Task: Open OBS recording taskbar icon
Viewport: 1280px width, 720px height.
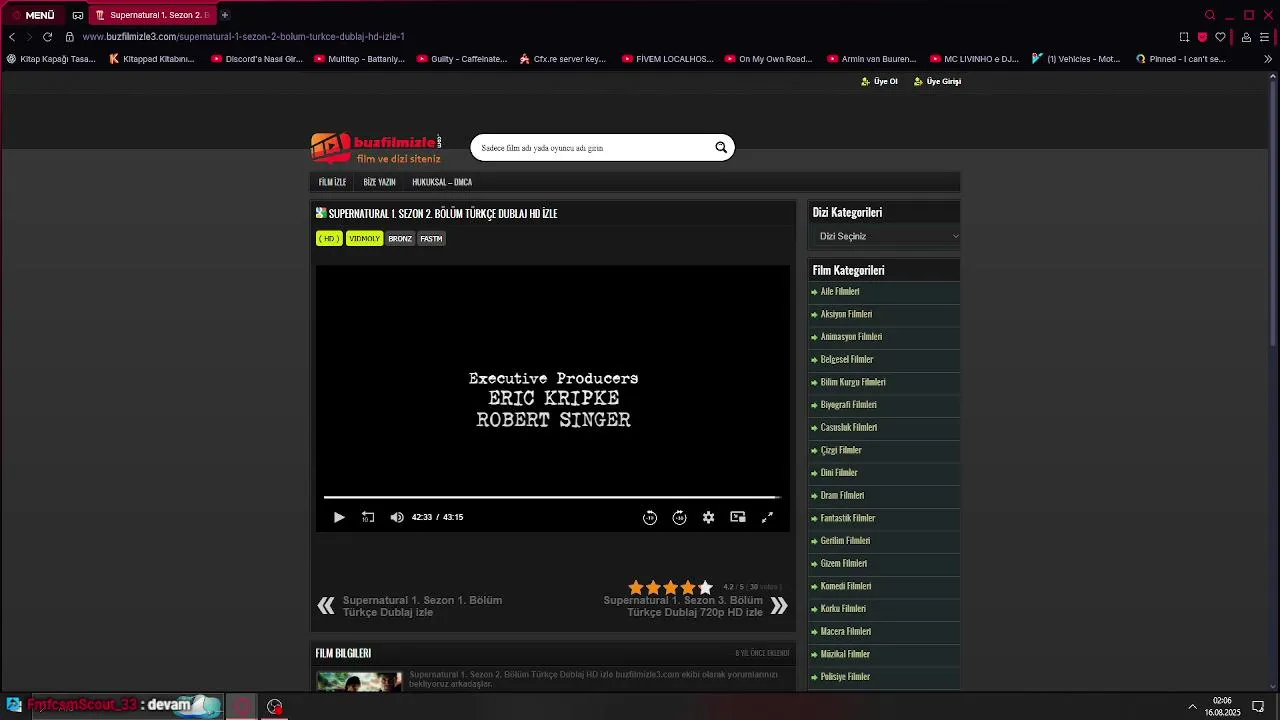Action: tap(274, 707)
